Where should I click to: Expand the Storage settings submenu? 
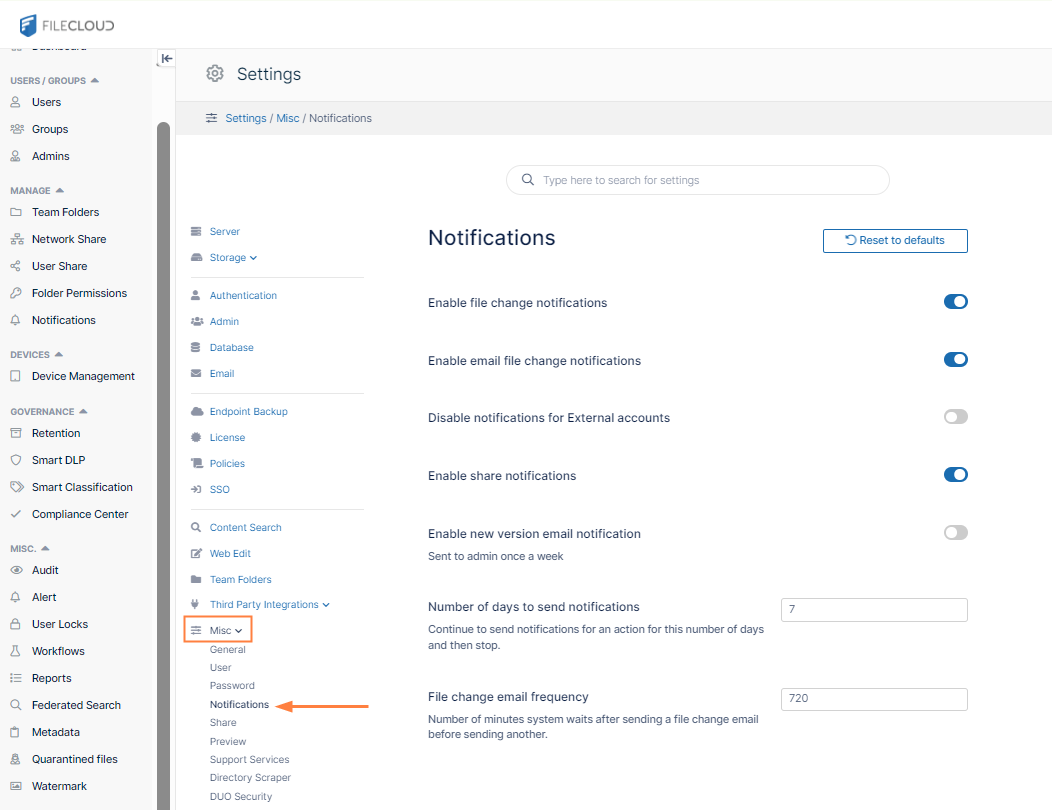(x=233, y=258)
